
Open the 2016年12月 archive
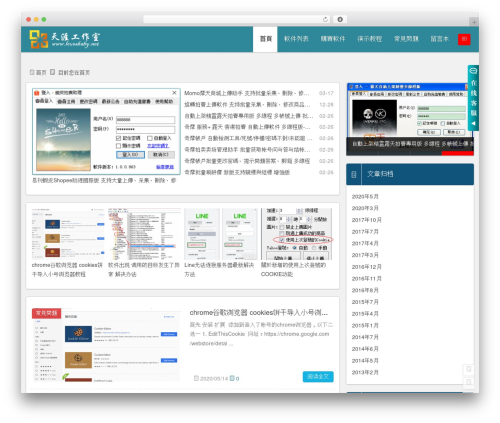(366, 267)
